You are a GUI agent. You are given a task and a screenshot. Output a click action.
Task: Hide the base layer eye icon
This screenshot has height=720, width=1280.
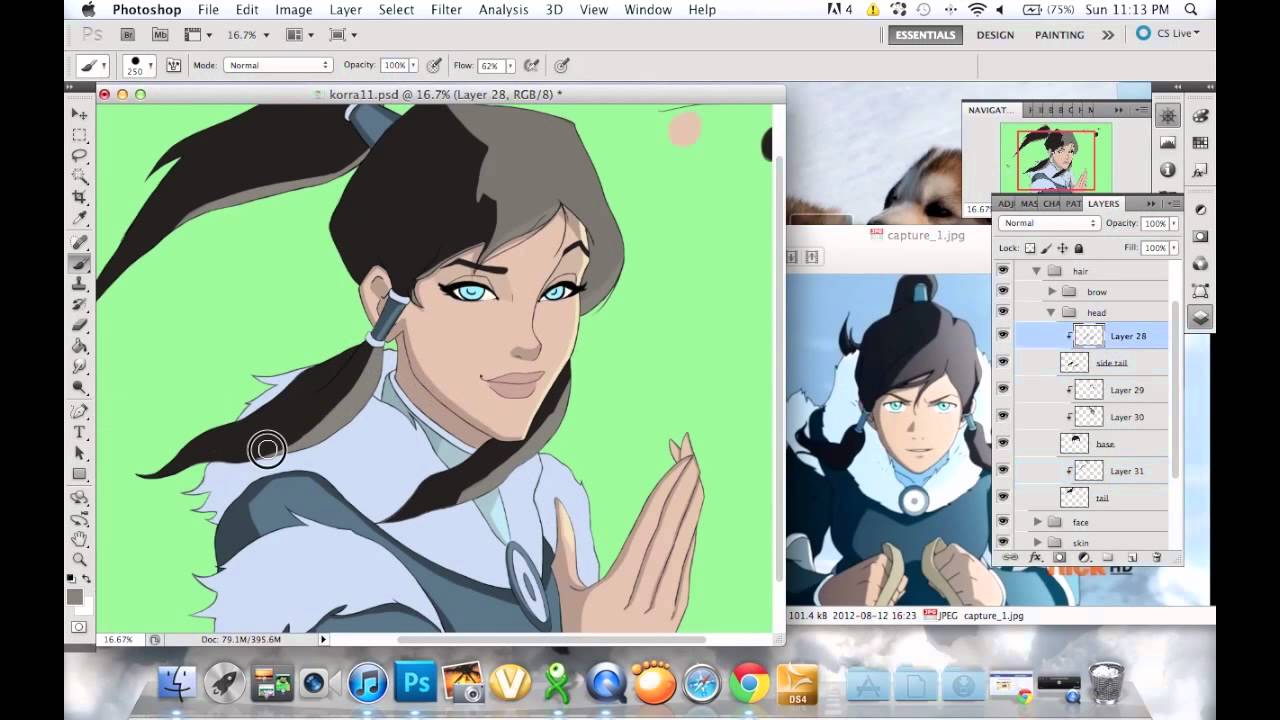1003,444
